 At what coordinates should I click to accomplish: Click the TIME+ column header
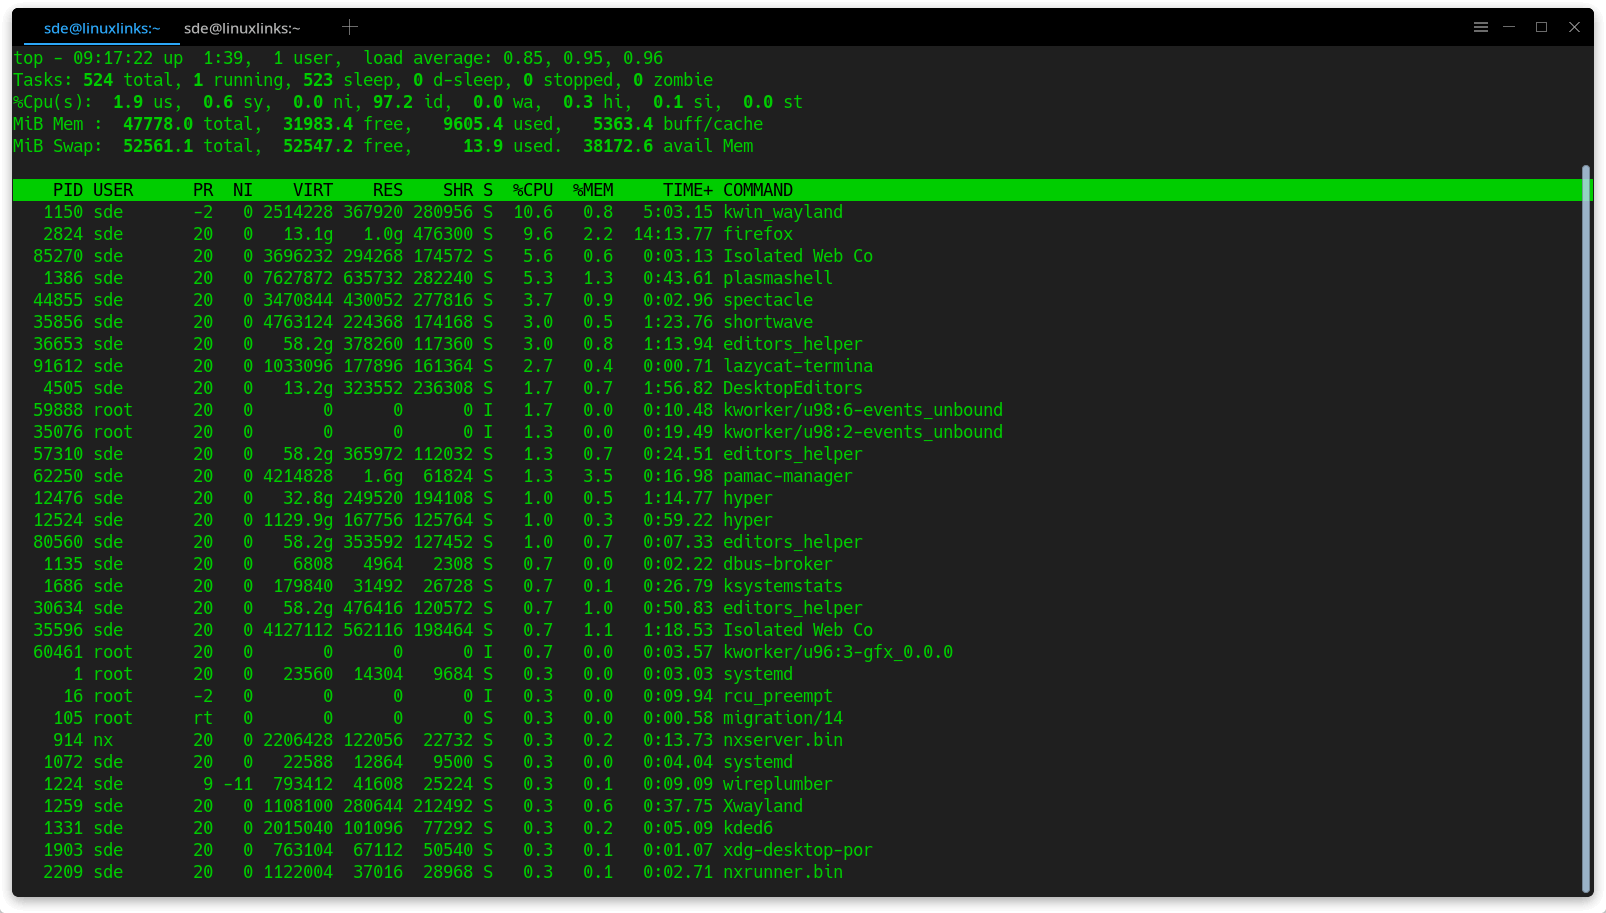click(x=686, y=189)
